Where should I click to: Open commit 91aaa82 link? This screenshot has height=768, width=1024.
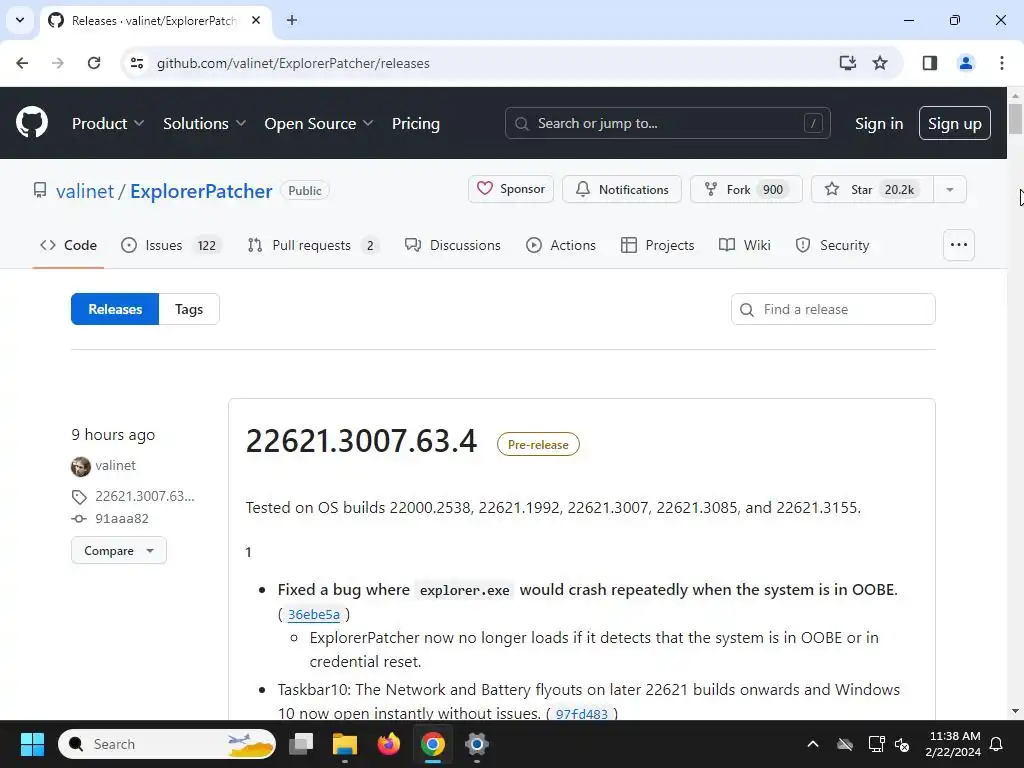point(121,519)
